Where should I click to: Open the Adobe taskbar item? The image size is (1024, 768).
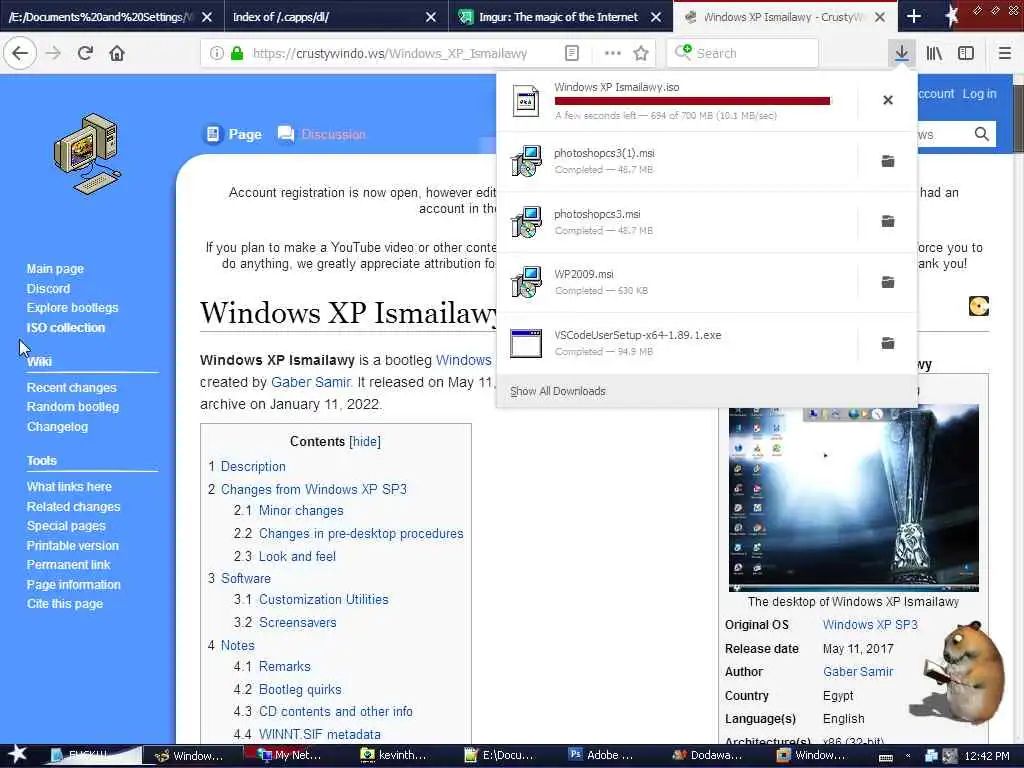(x=601, y=755)
